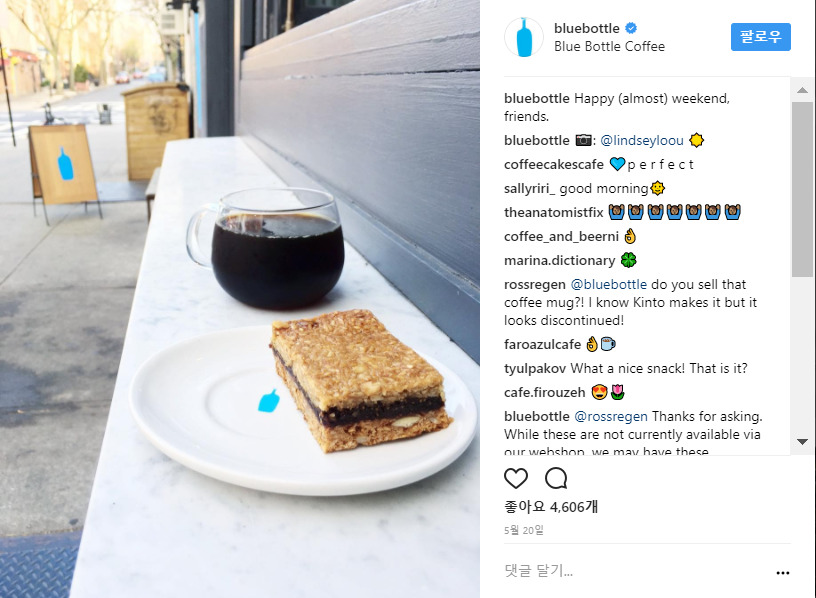816x598 pixels.
Task: Click the comment speech bubble icon
Action: pos(556,478)
